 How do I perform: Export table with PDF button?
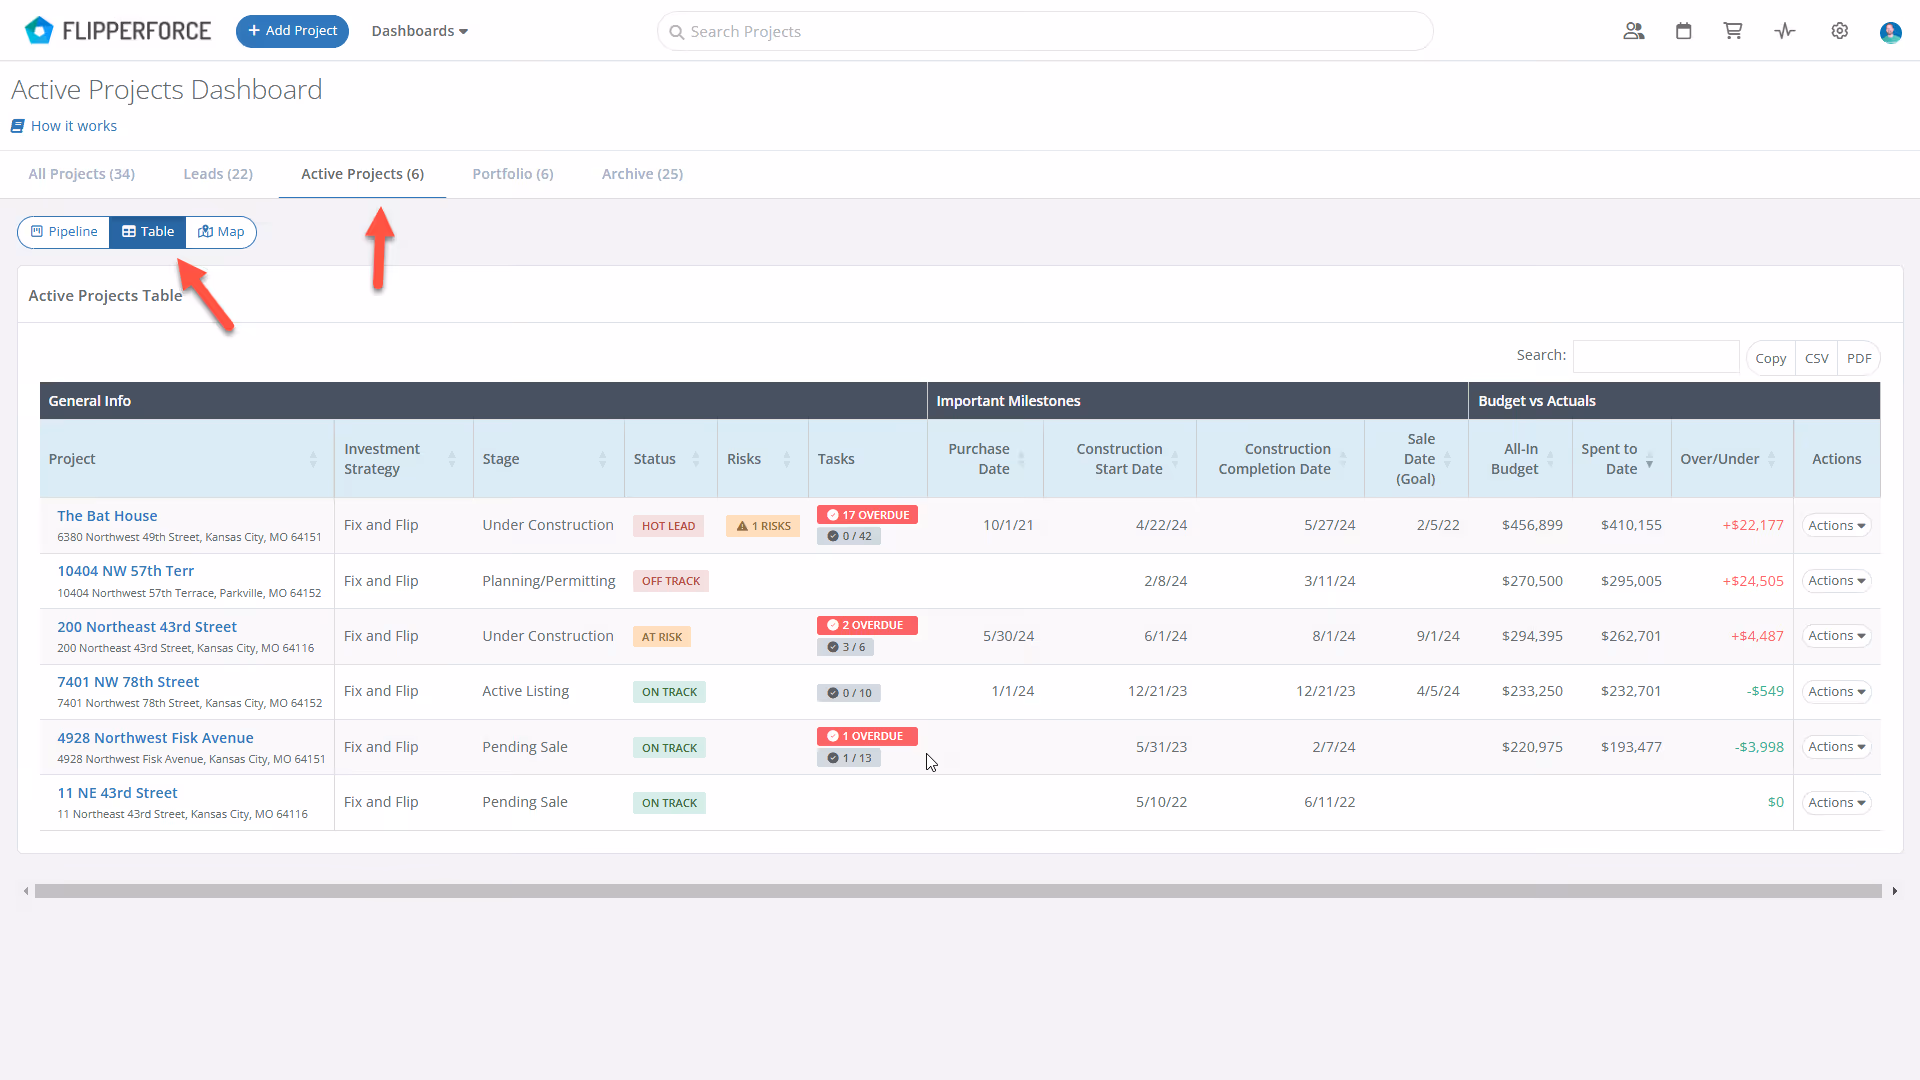coord(1859,358)
